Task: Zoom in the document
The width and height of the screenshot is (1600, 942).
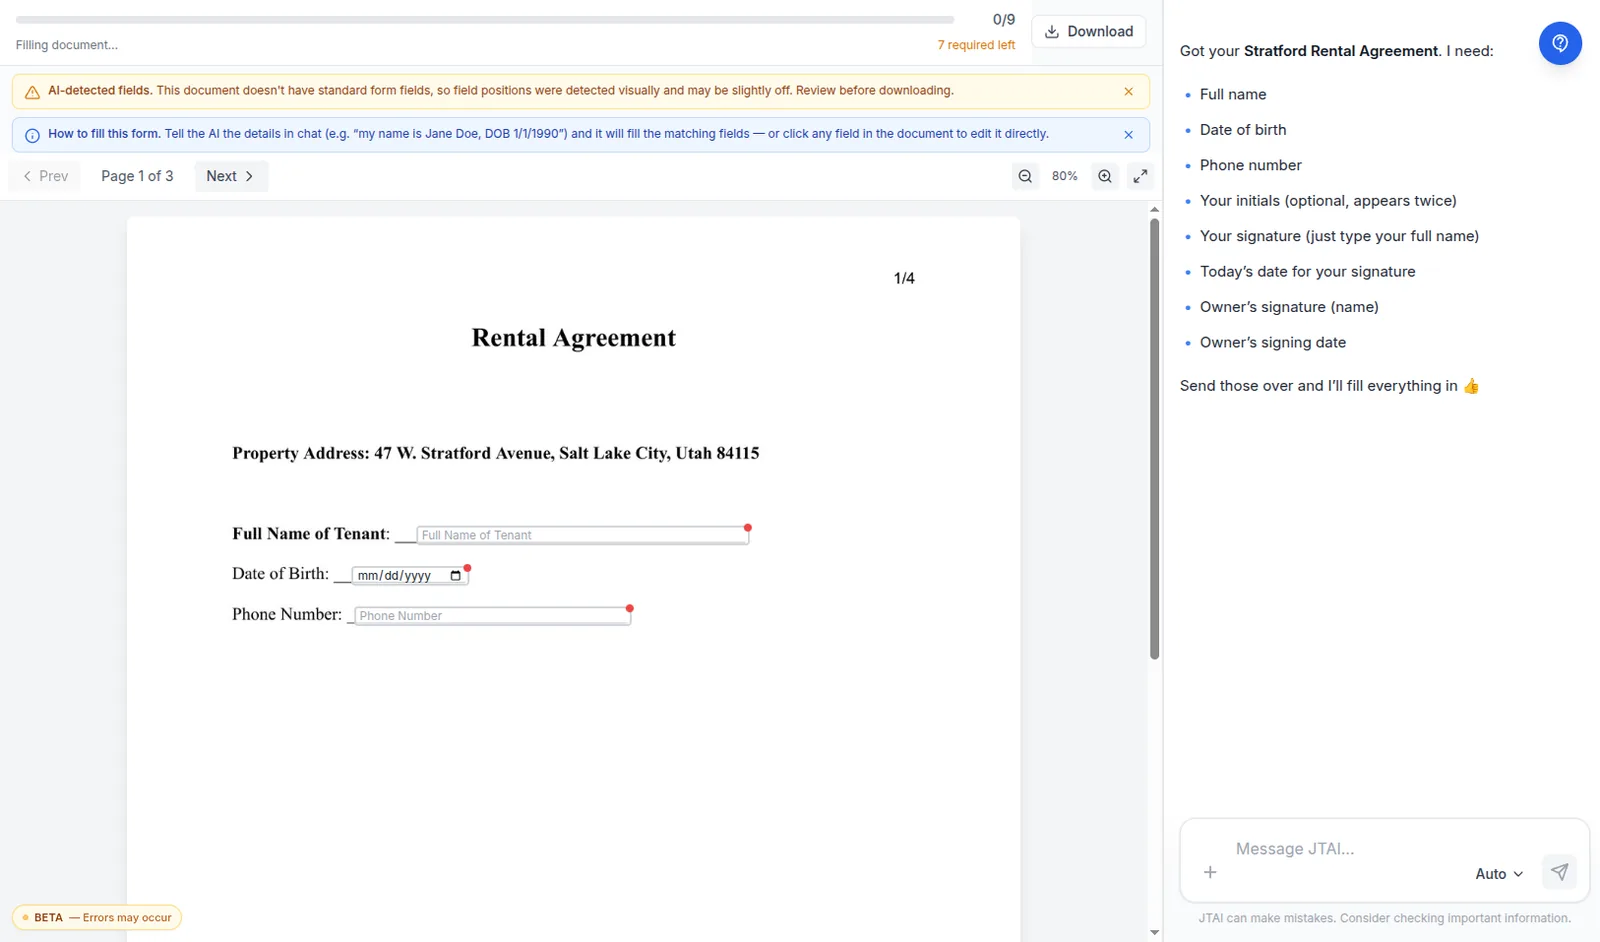Action: click(x=1105, y=176)
